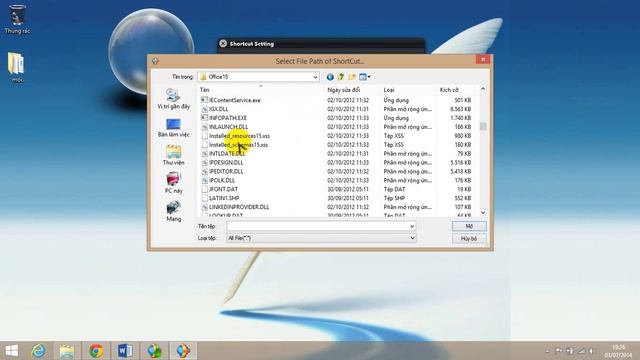The image size is (640, 360).
Task: Select file IGX.DLL
Action: click(x=218, y=109)
